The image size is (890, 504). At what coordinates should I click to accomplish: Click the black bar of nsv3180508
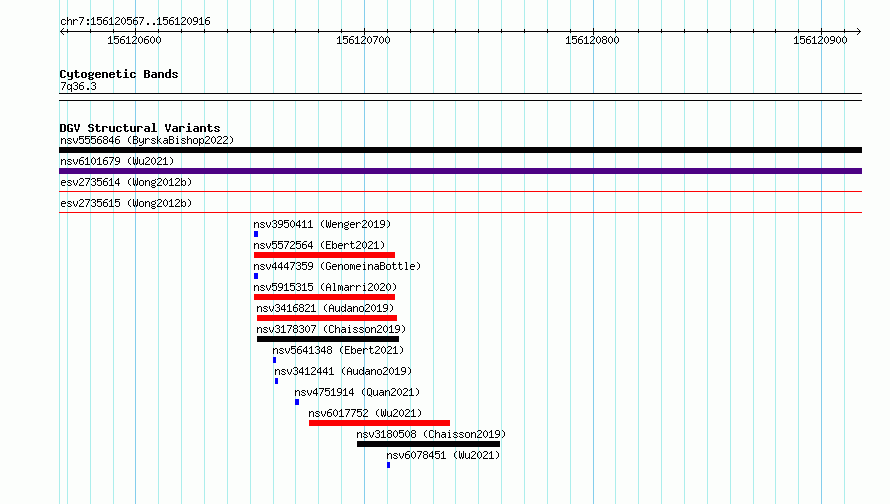429,444
